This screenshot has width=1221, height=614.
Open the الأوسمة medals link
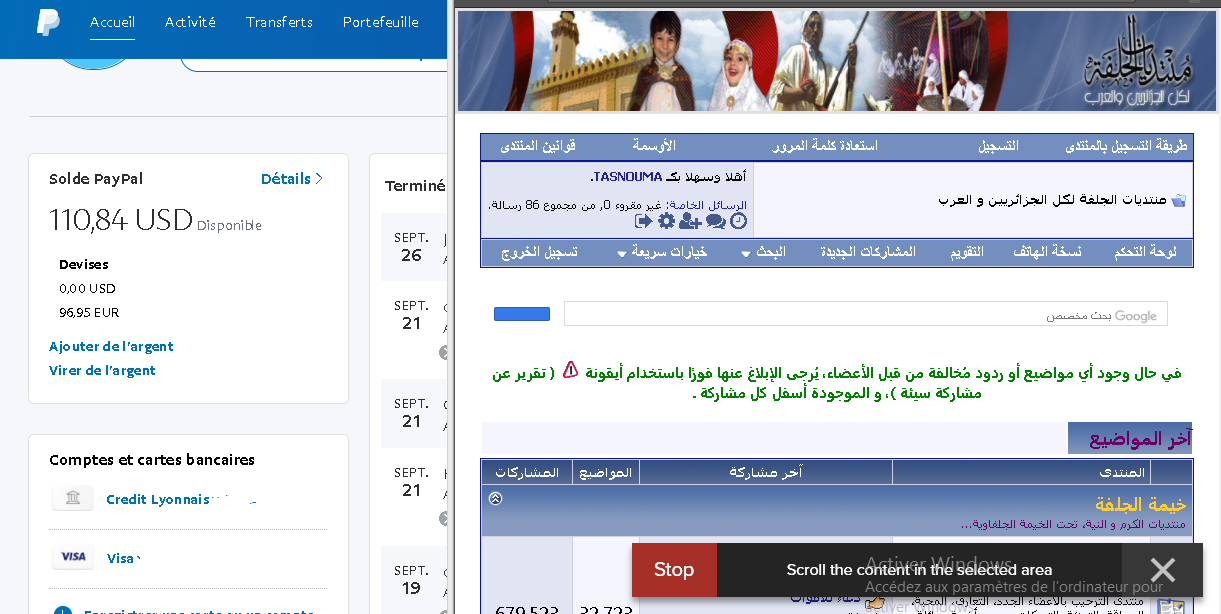[x=654, y=146]
